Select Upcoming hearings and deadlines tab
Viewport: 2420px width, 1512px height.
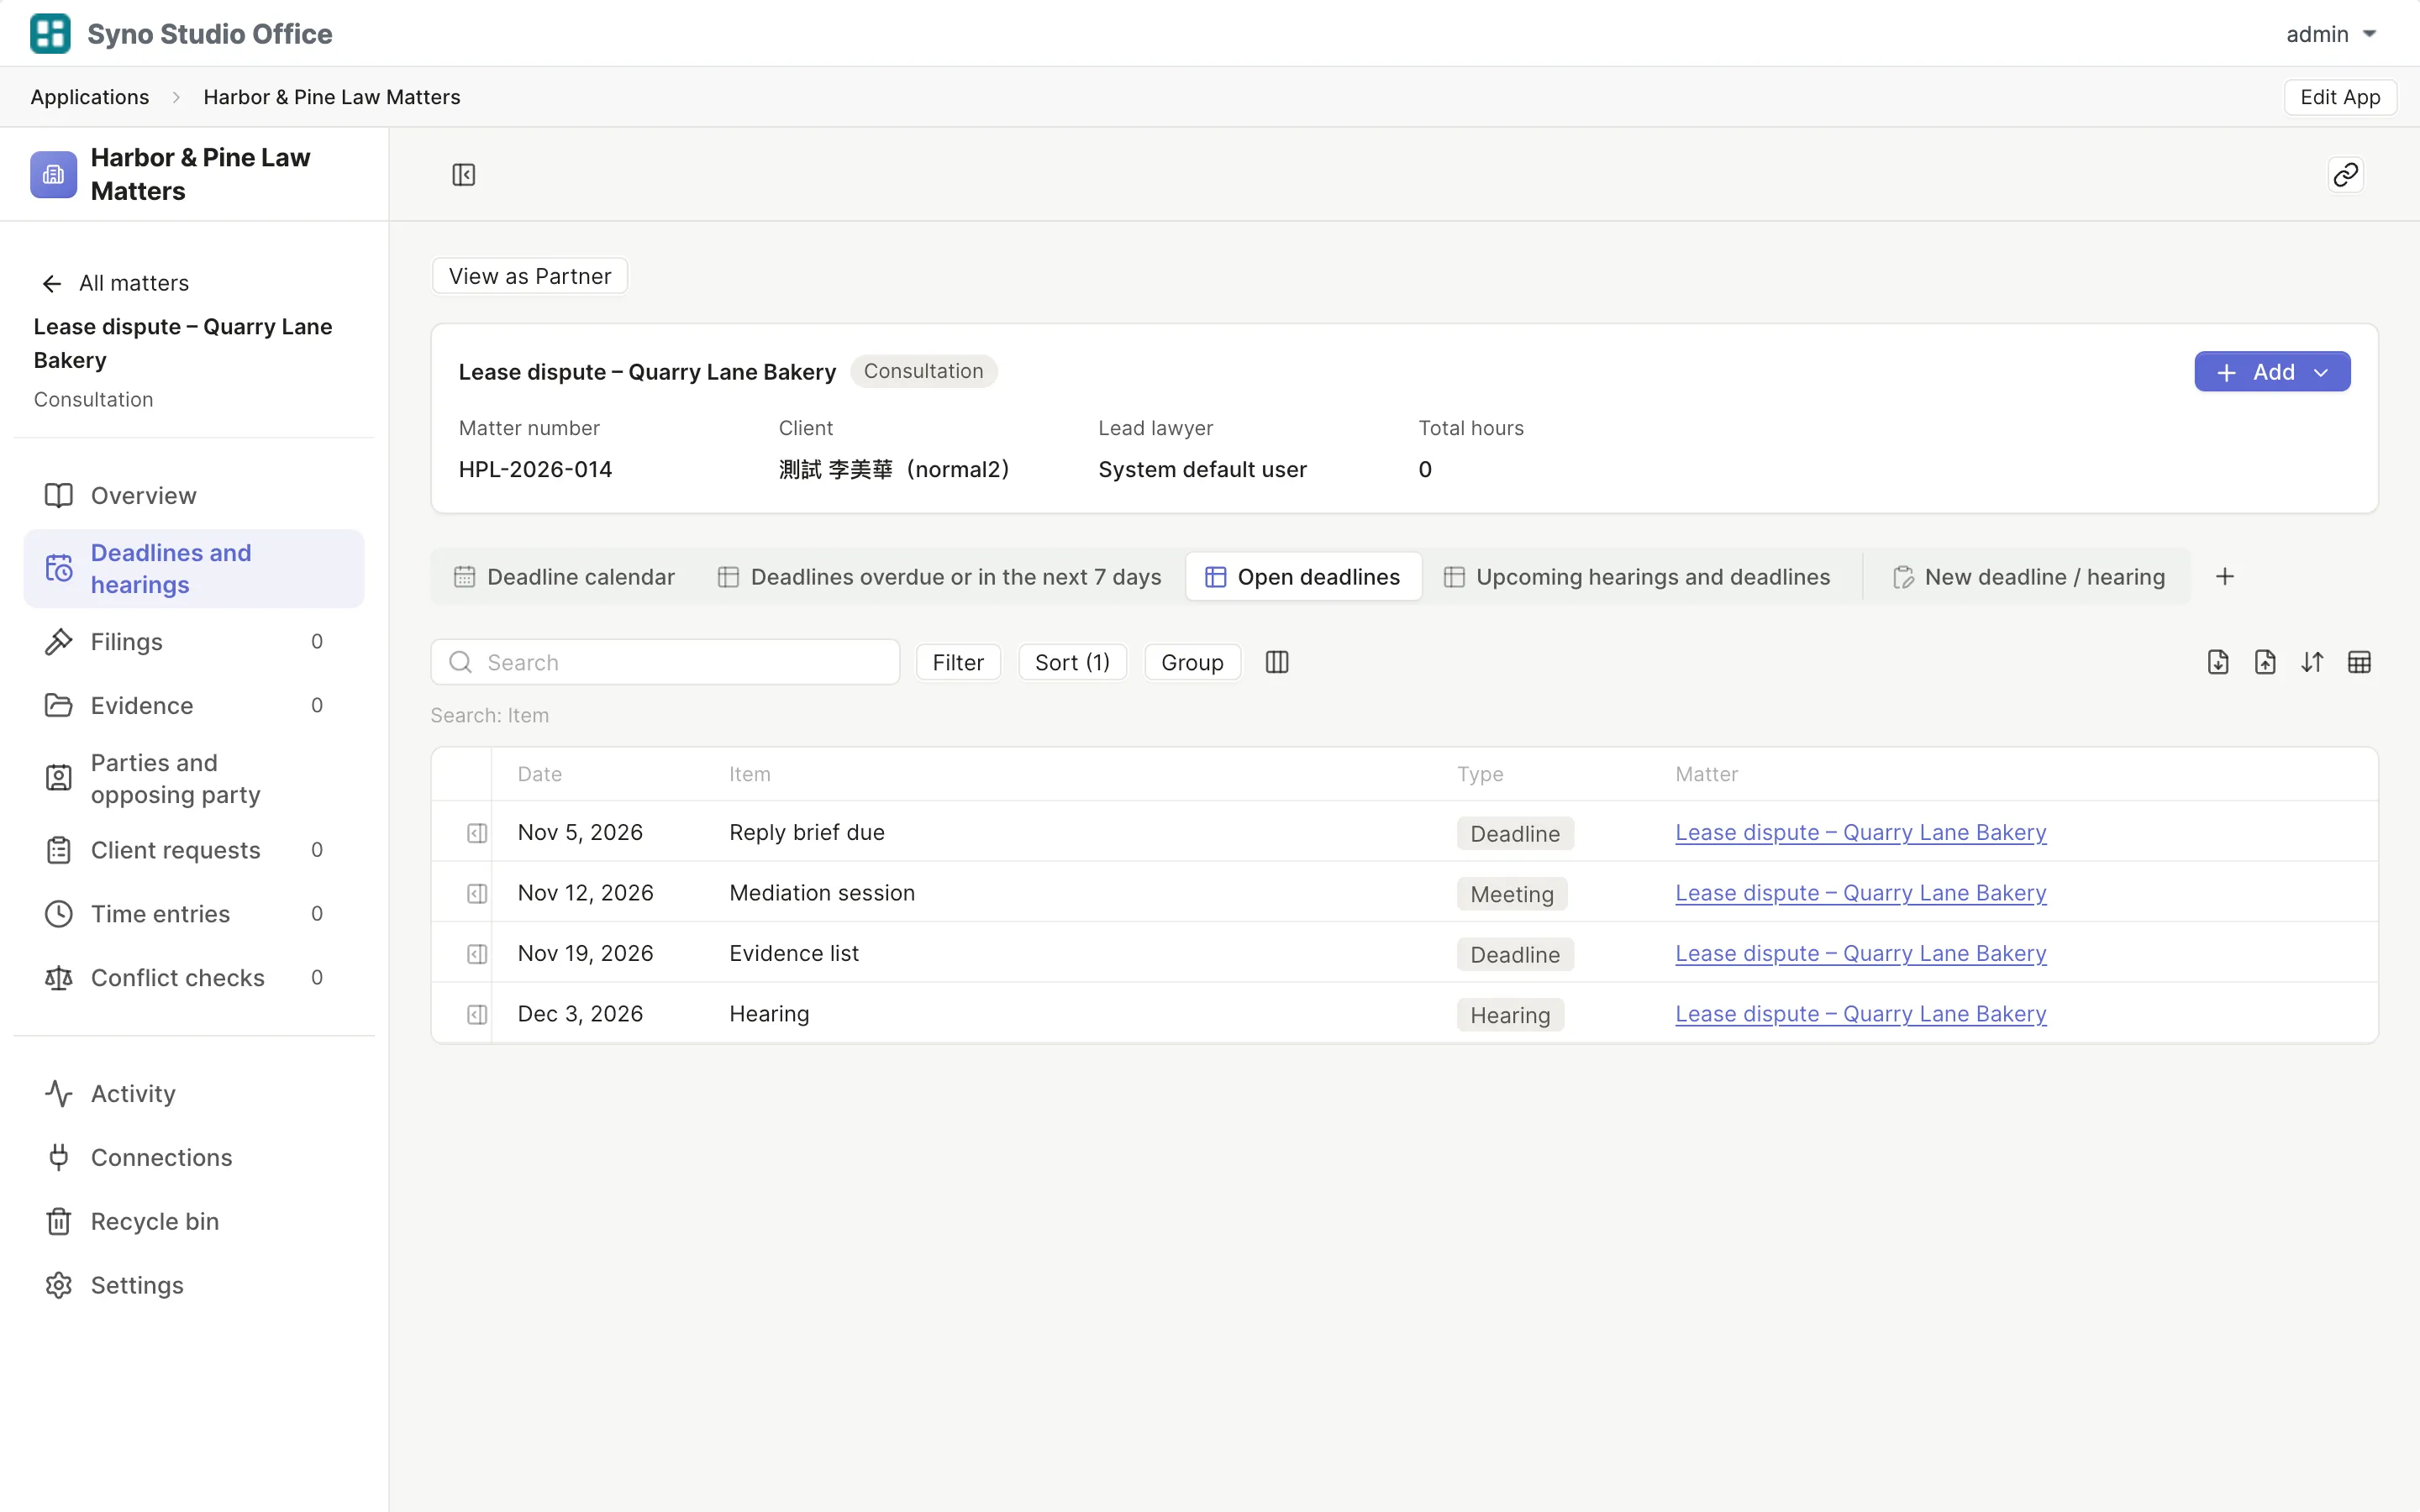(1637, 577)
